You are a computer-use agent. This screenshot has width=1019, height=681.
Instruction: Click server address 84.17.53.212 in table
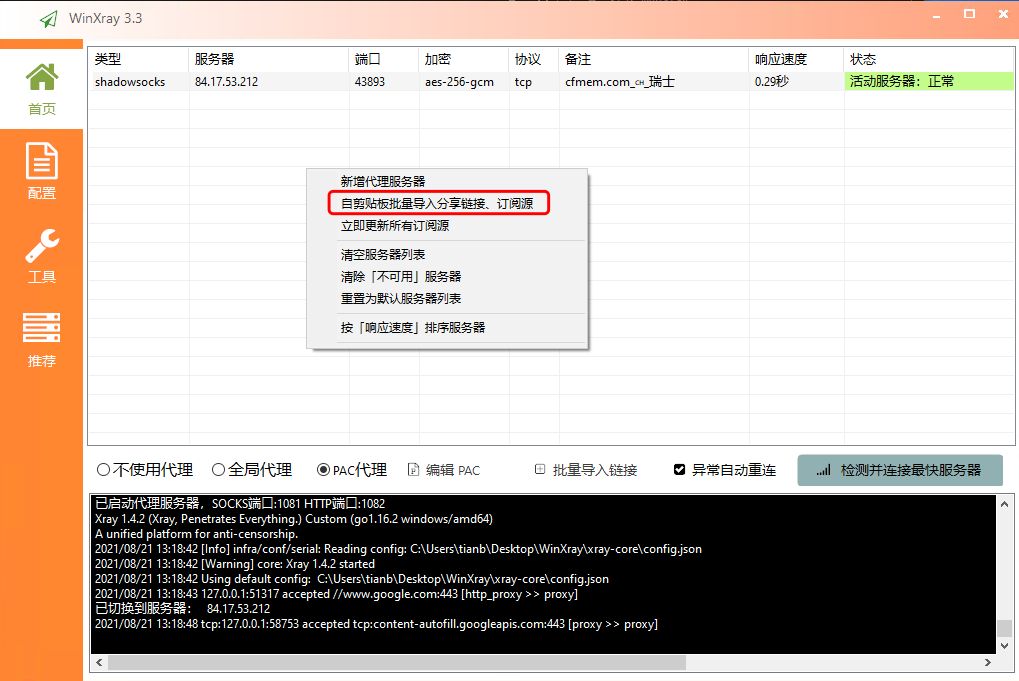click(x=226, y=82)
